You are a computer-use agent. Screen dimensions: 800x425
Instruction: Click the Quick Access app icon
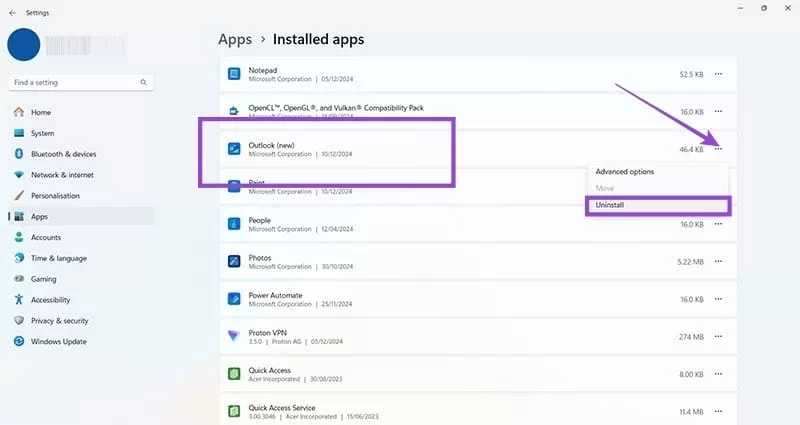(233, 373)
